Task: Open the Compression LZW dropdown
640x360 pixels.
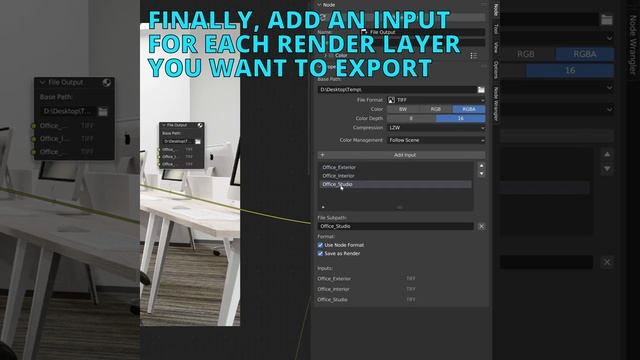Action: point(436,128)
